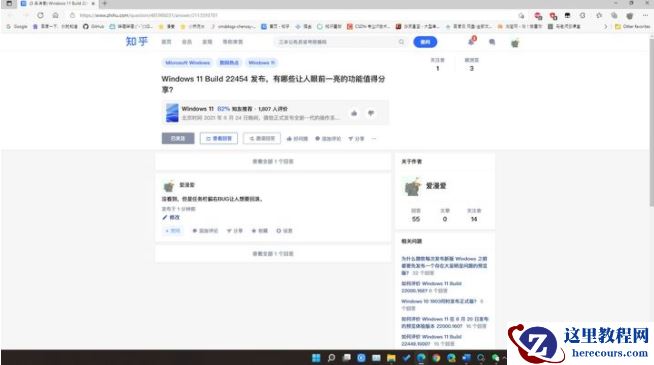Click the 查看回答 button

219,138
